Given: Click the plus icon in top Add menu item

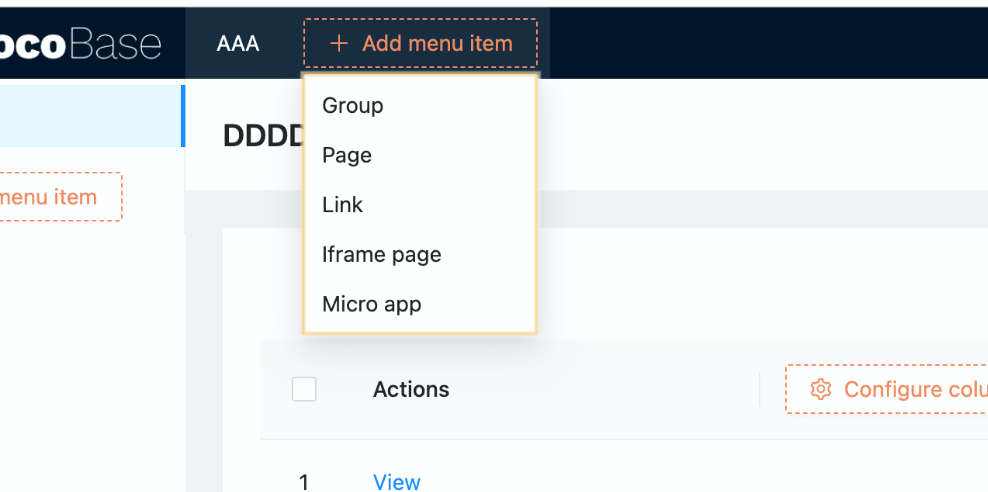Looking at the screenshot, I should [x=339, y=43].
